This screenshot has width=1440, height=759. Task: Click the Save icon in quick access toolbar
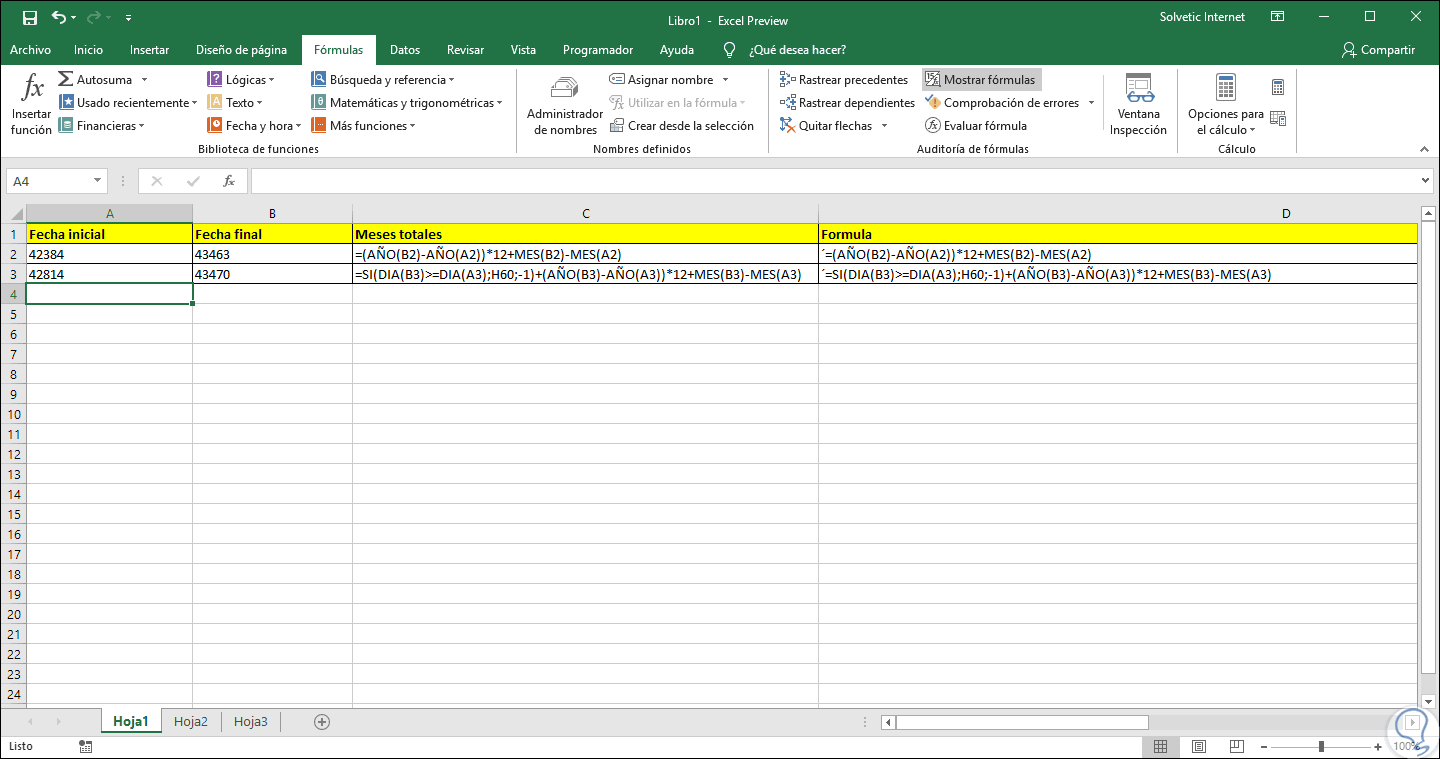point(30,19)
